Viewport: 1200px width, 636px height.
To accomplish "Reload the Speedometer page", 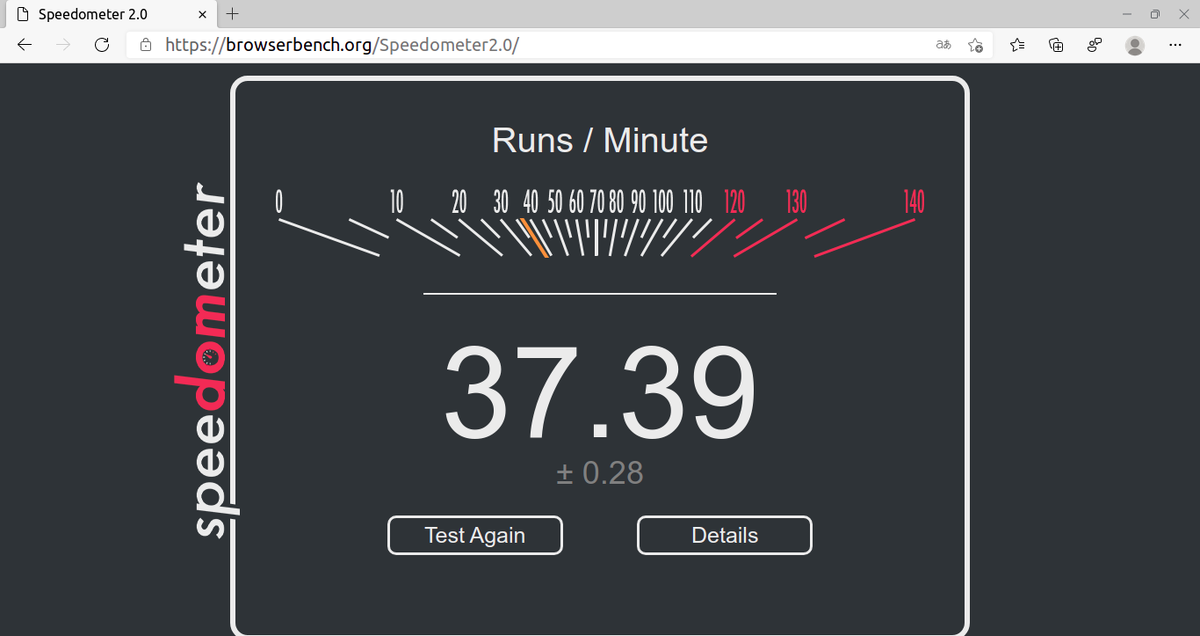I will coord(101,45).
